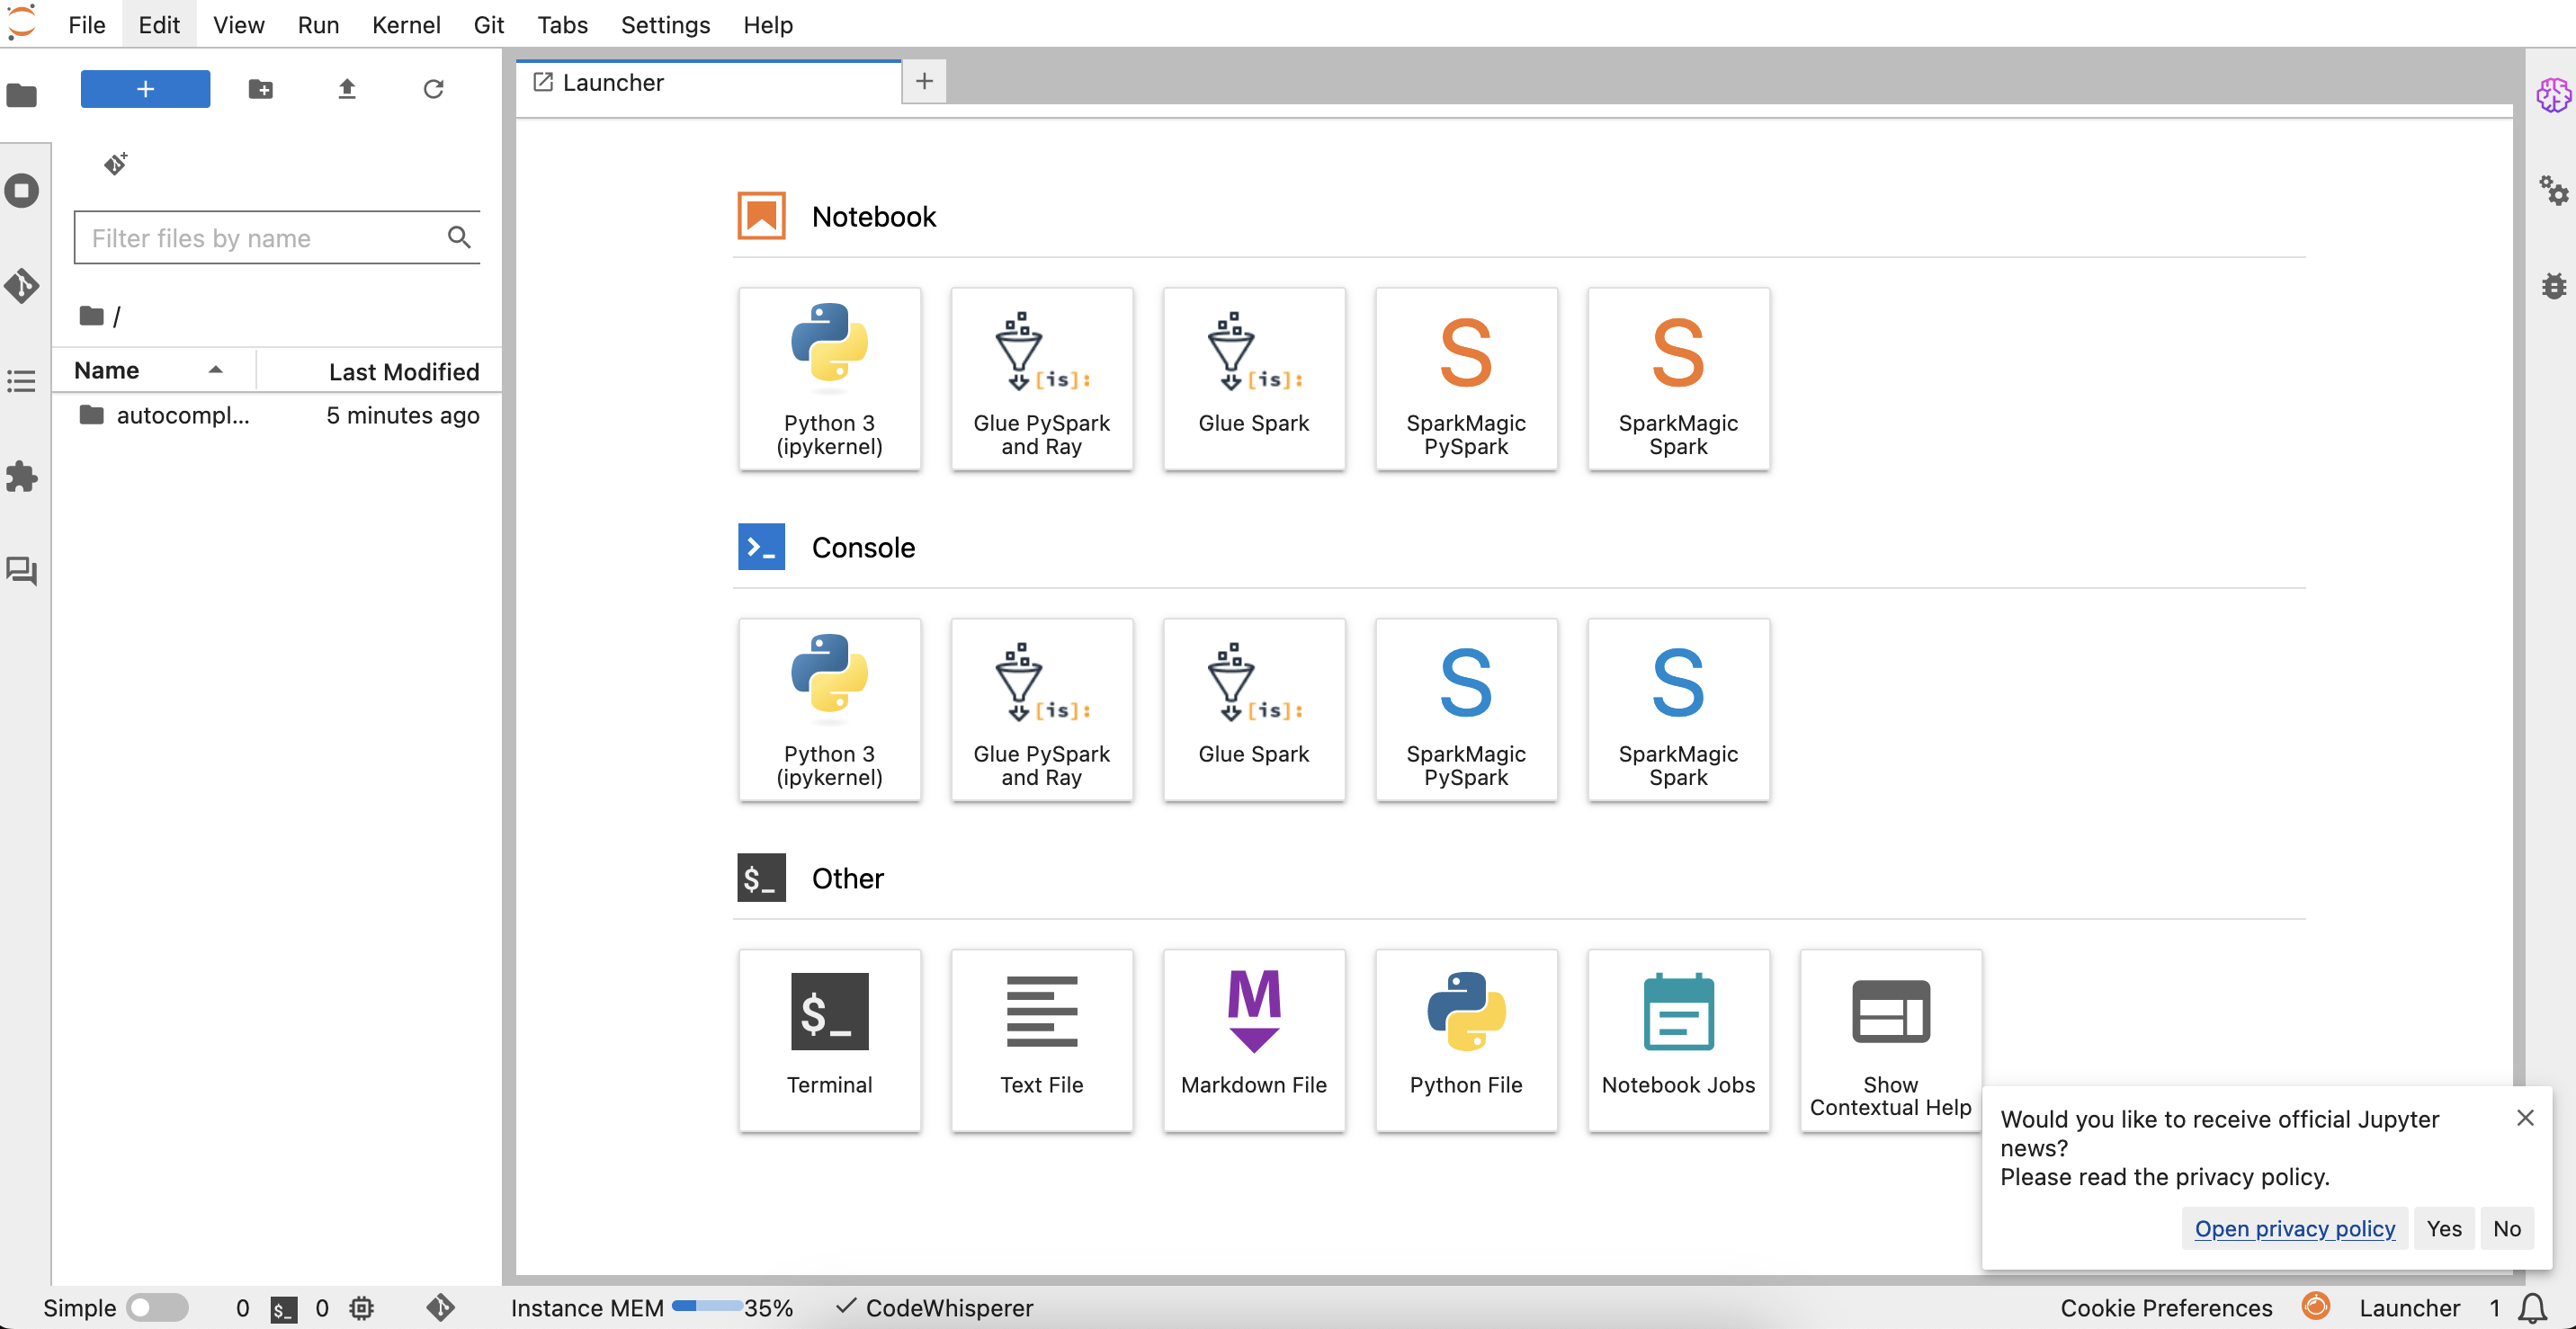Viewport: 2576px width, 1329px height.
Task: Add a new tab next to Launcher
Action: tap(924, 81)
